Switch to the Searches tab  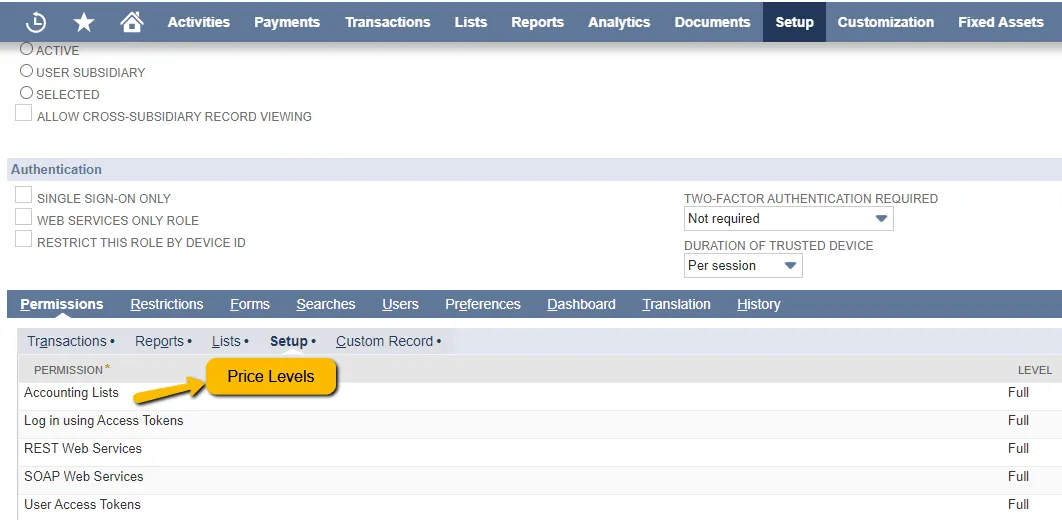coord(326,304)
